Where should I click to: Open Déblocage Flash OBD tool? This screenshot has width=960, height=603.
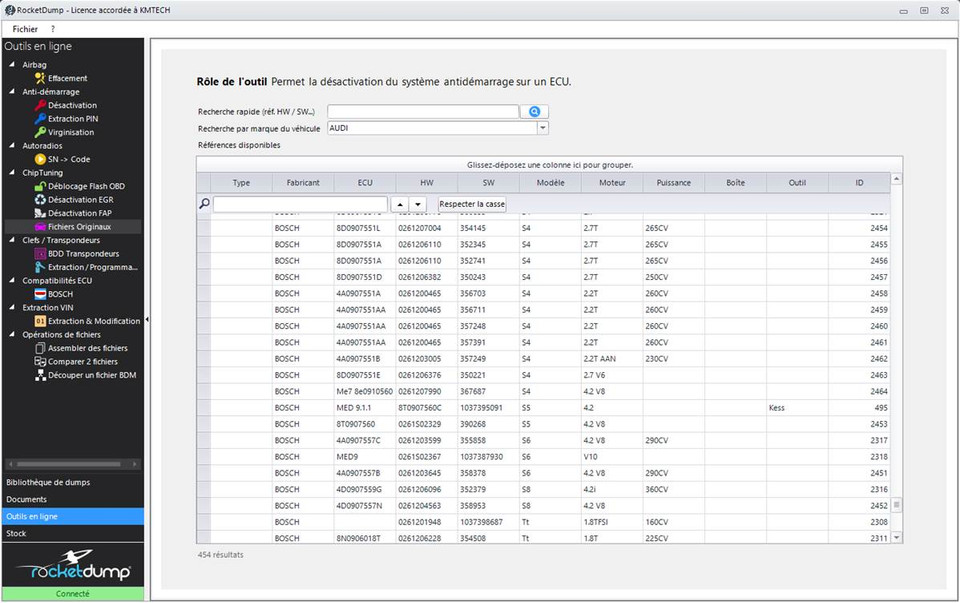pyautogui.click(x=86, y=186)
